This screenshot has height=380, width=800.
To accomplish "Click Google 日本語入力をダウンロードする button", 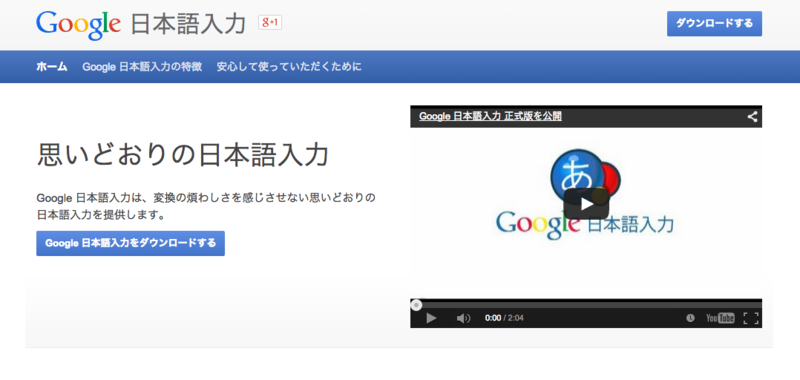I will (x=130, y=243).
